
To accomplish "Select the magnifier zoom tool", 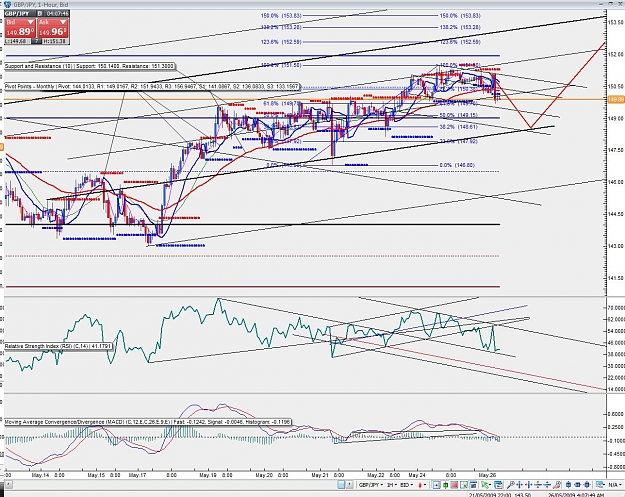I will (510, 485).
